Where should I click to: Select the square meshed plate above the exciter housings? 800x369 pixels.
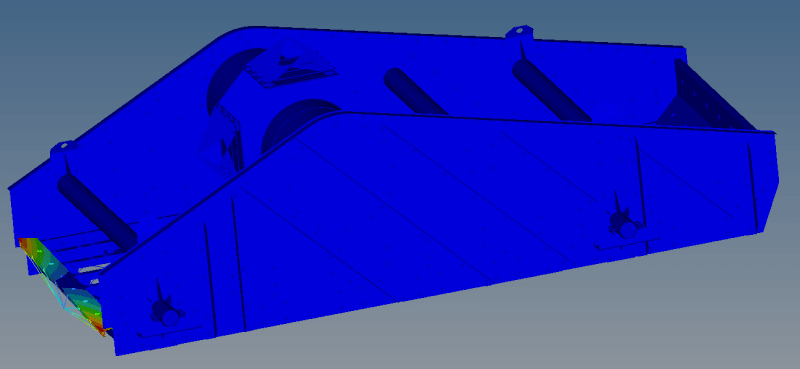point(292,65)
